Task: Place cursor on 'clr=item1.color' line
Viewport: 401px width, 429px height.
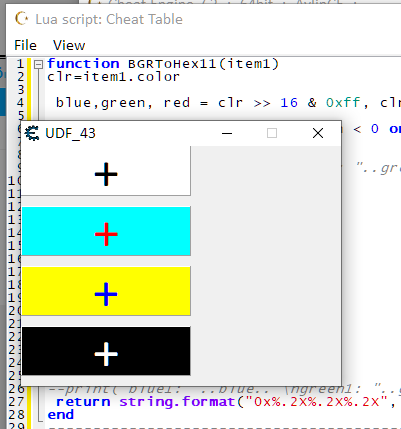Action: [113, 77]
